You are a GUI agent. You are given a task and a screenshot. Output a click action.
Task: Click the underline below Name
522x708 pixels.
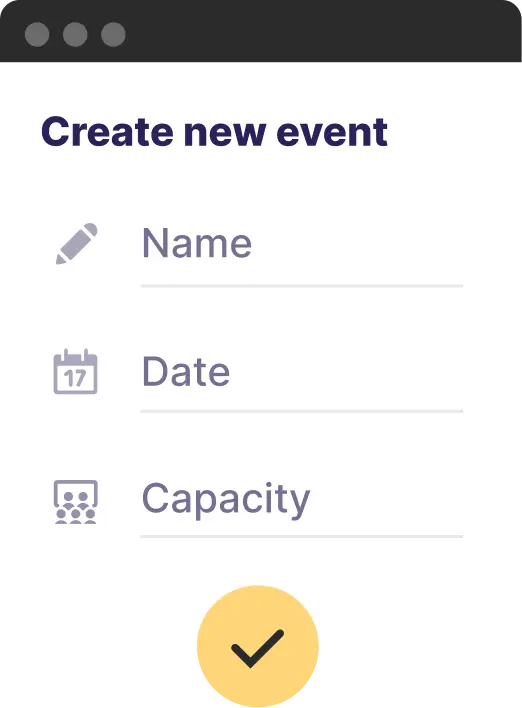coord(302,286)
